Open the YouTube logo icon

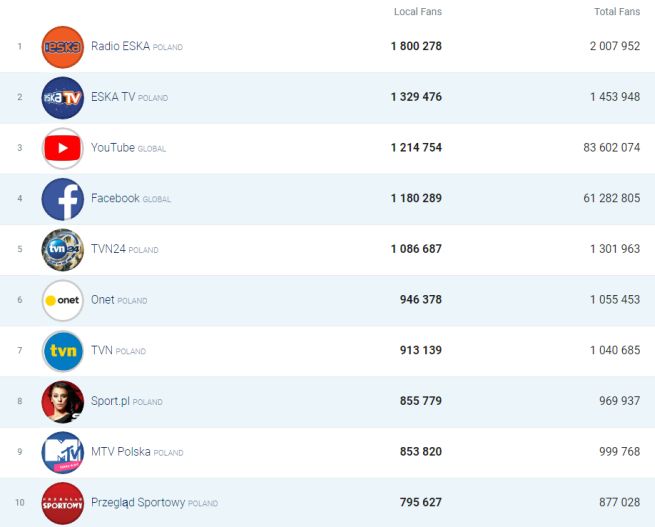click(62, 148)
